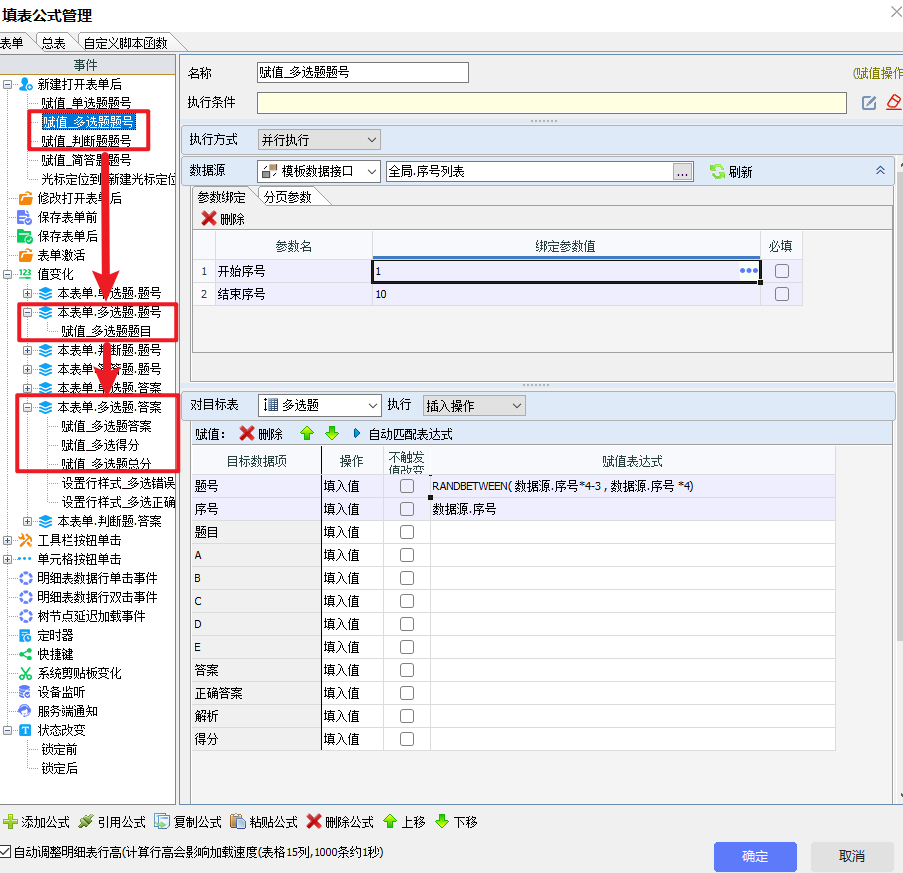Click the 服务端通知 icon
The width and height of the screenshot is (903, 873).
[x=25, y=711]
